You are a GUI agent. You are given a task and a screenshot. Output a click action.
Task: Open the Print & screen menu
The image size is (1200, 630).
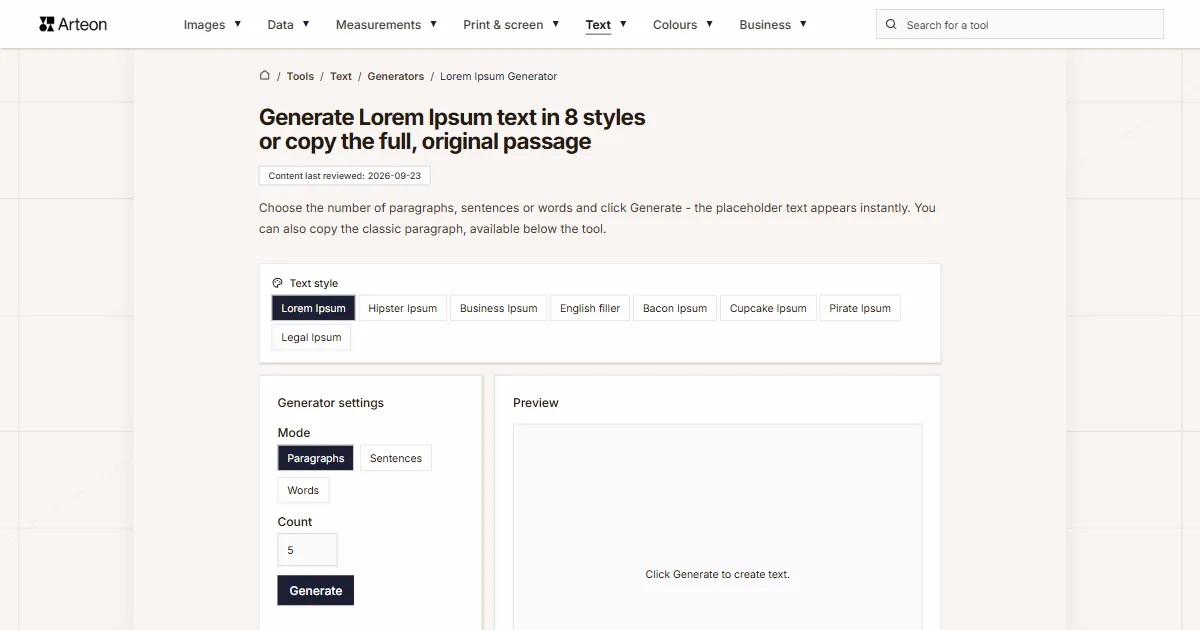(x=503, y=25)
